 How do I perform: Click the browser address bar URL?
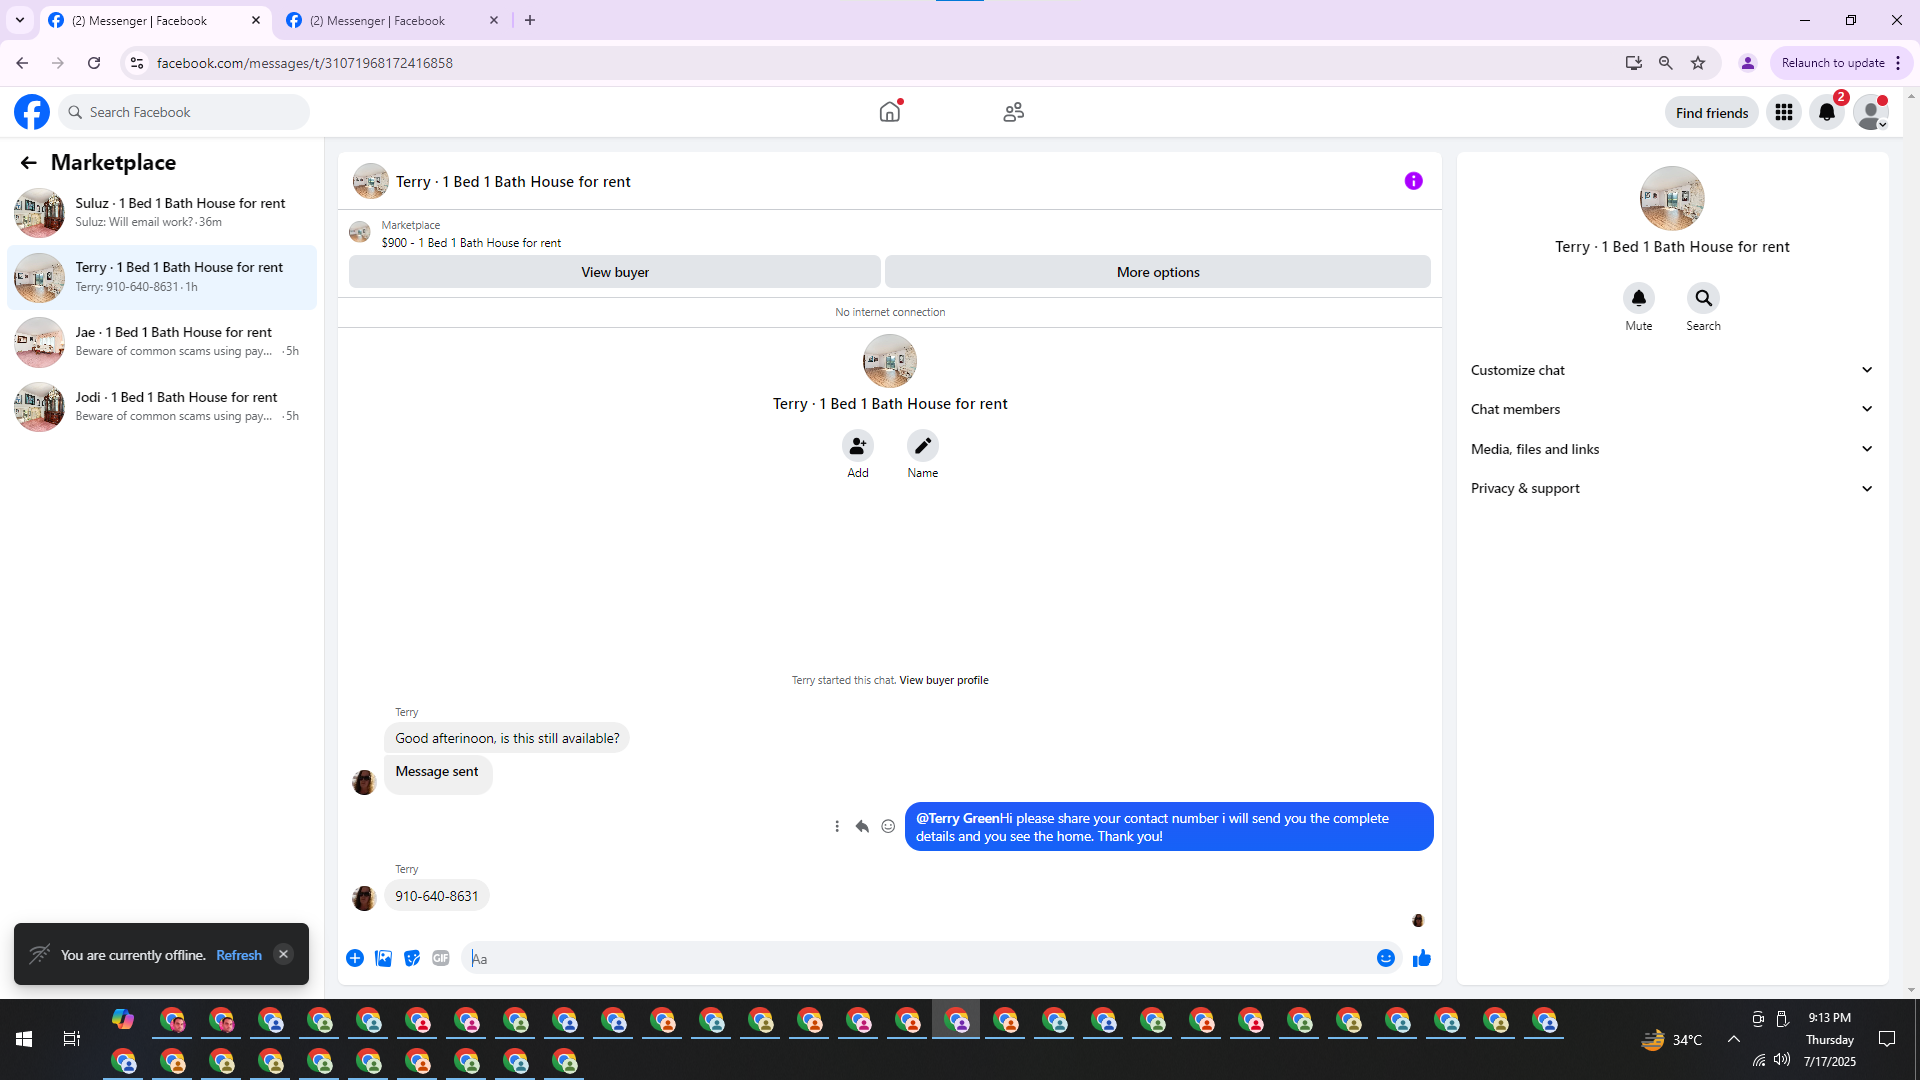(x=305, y=63)
